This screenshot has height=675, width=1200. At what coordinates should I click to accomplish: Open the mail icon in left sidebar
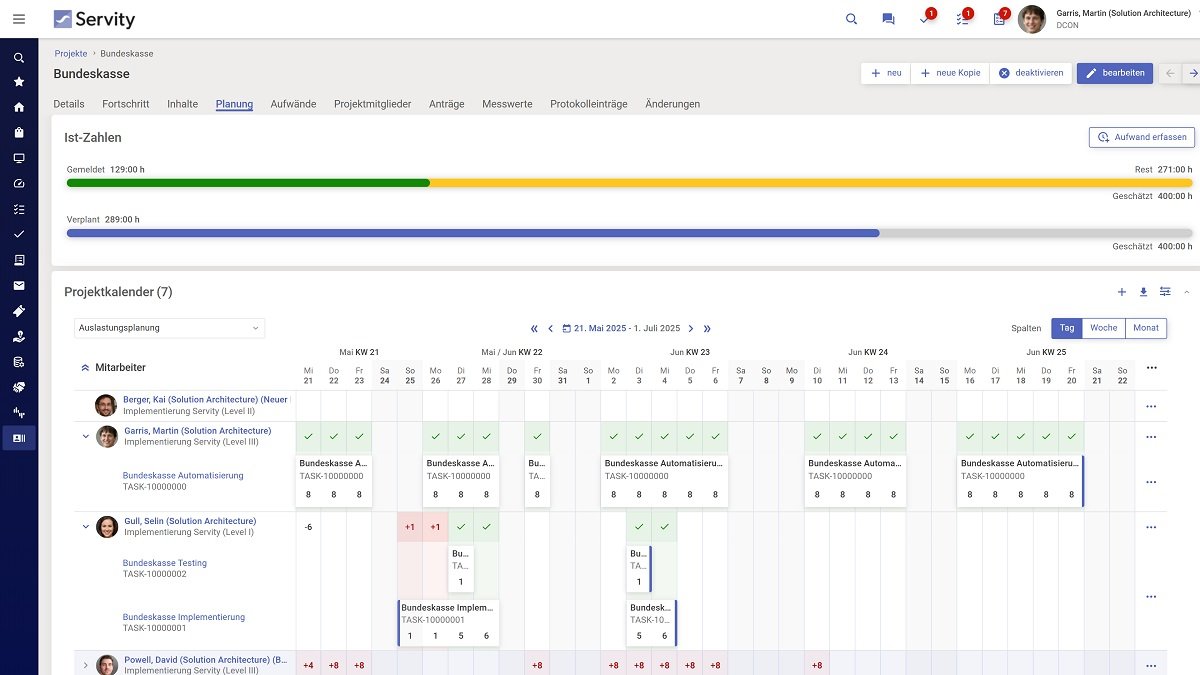[x=19, y=286]
